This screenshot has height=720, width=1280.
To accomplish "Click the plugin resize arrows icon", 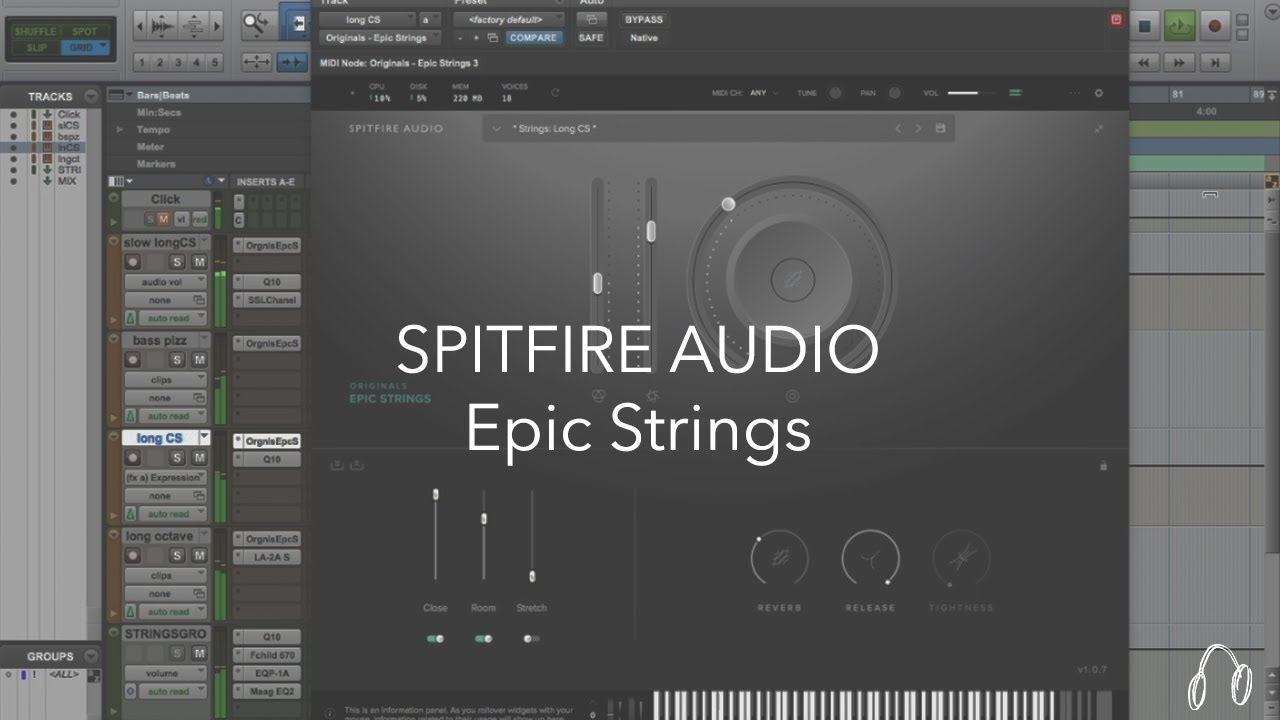I will (x=1099, y=129).
